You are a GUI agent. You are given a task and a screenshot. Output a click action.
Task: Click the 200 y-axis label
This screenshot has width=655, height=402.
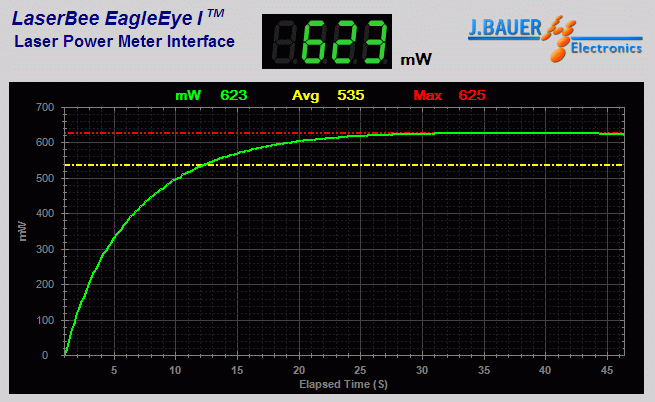(45, 285)
